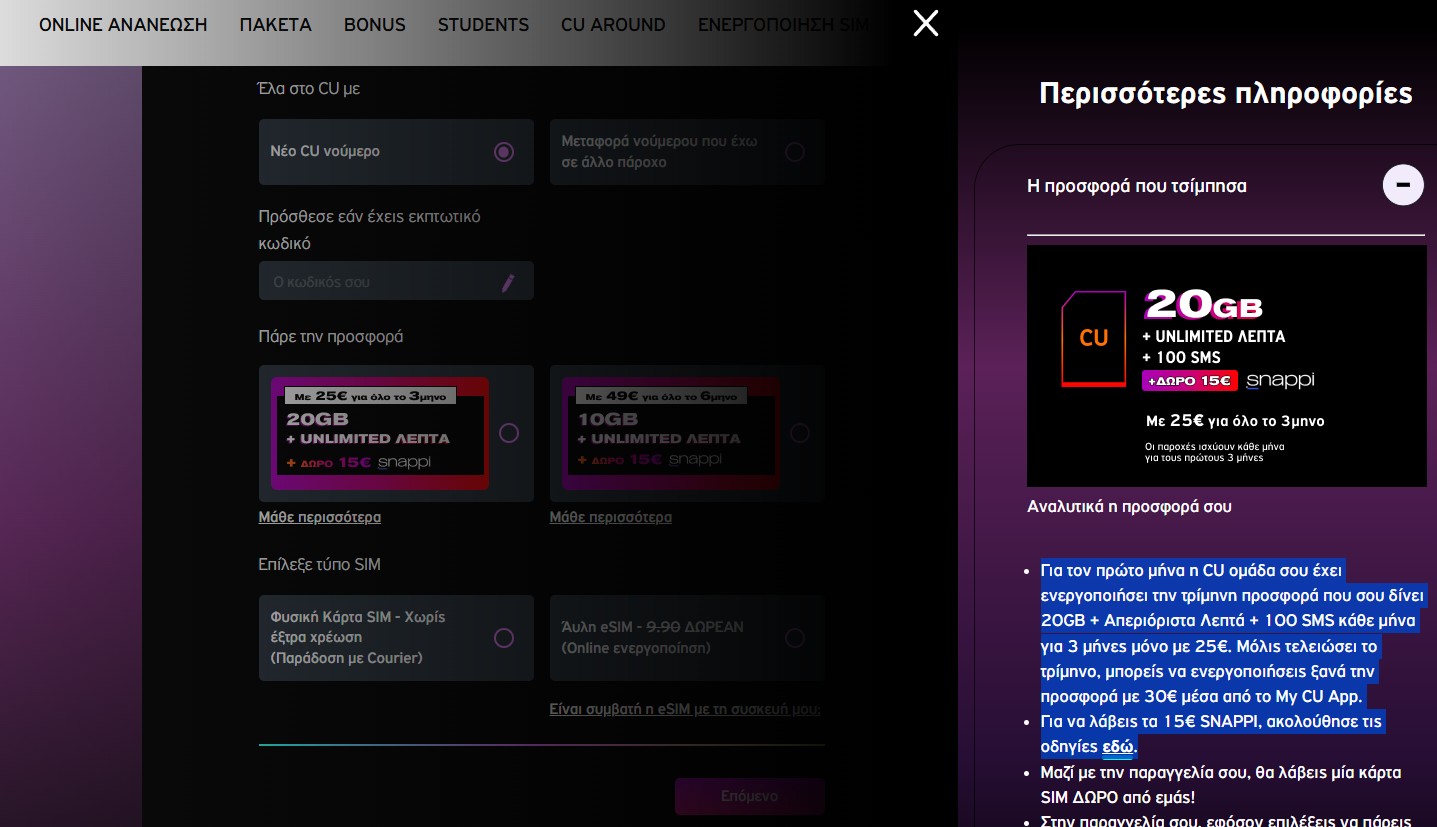Select the physical SIM card radio option

[504, 638]
